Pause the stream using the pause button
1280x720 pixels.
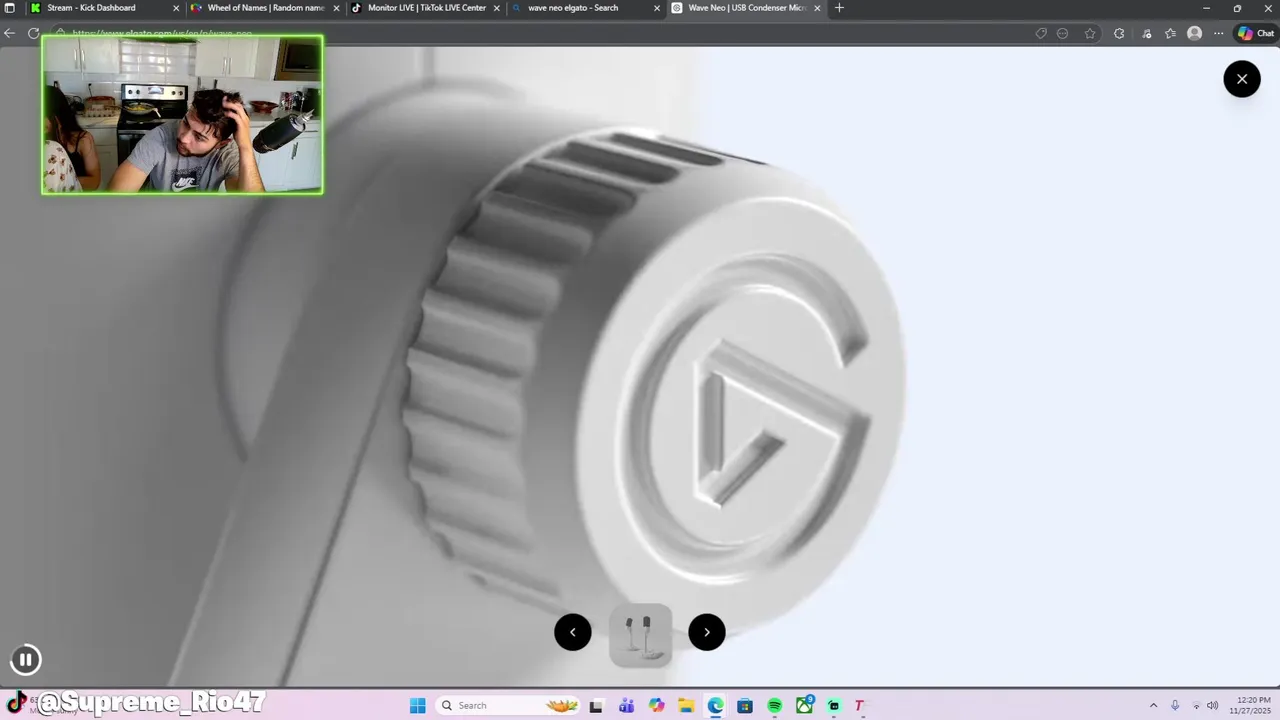pos(25,659)
